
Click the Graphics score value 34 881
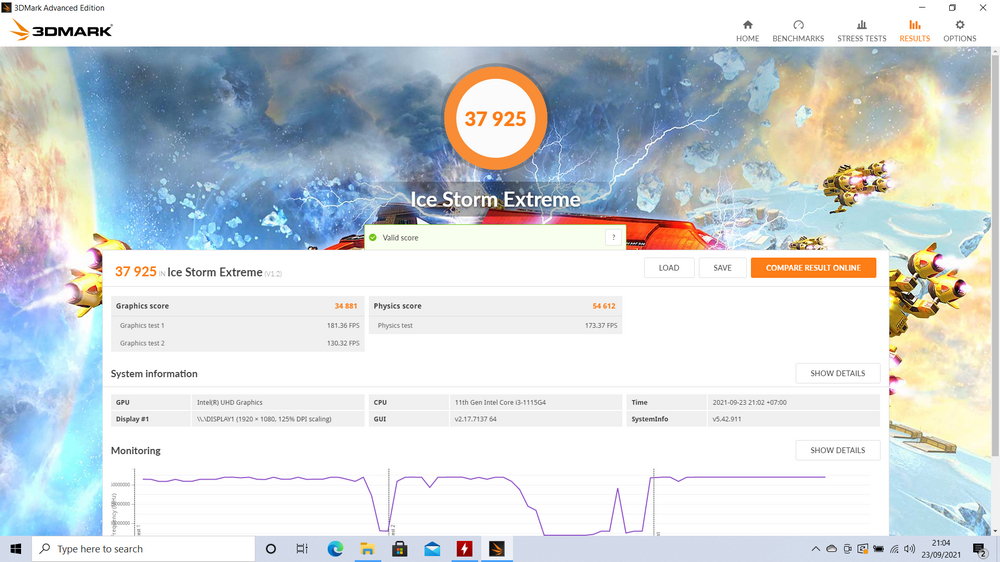tap(346, 306)
